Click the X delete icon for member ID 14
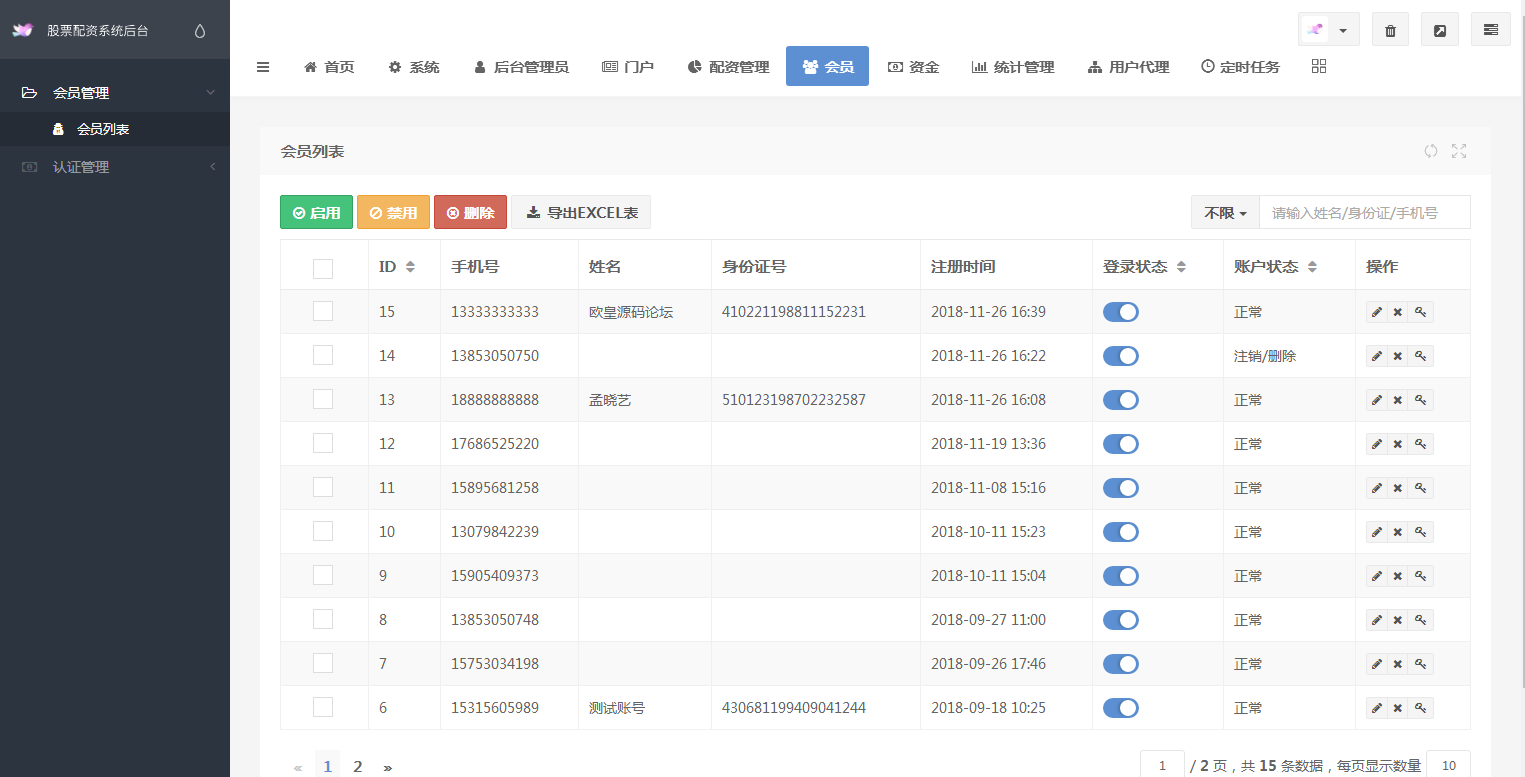This screenshot has height=777, width=1525. click(x=1398, y=355)
